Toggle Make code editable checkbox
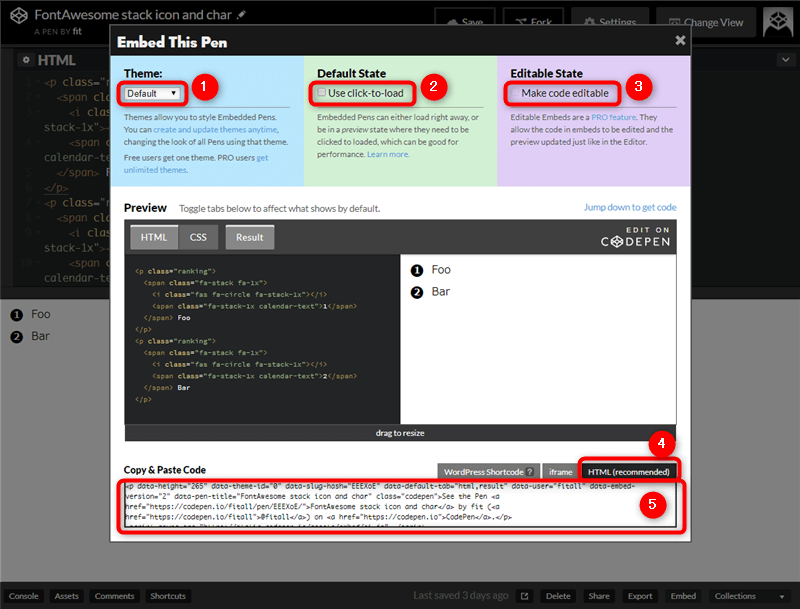Viewport: 800px width, 609px height. 513,93
